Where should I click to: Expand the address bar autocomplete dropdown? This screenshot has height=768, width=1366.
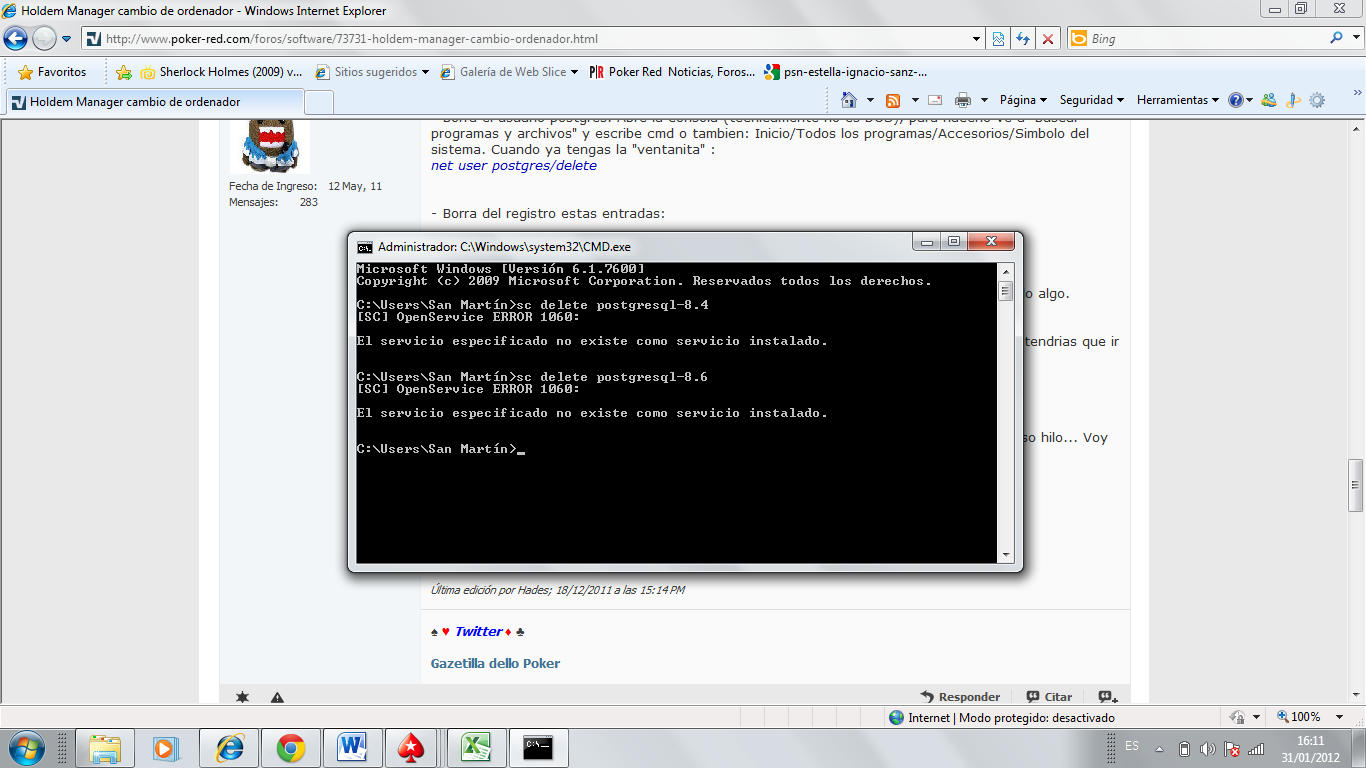(x=977, y=39)
